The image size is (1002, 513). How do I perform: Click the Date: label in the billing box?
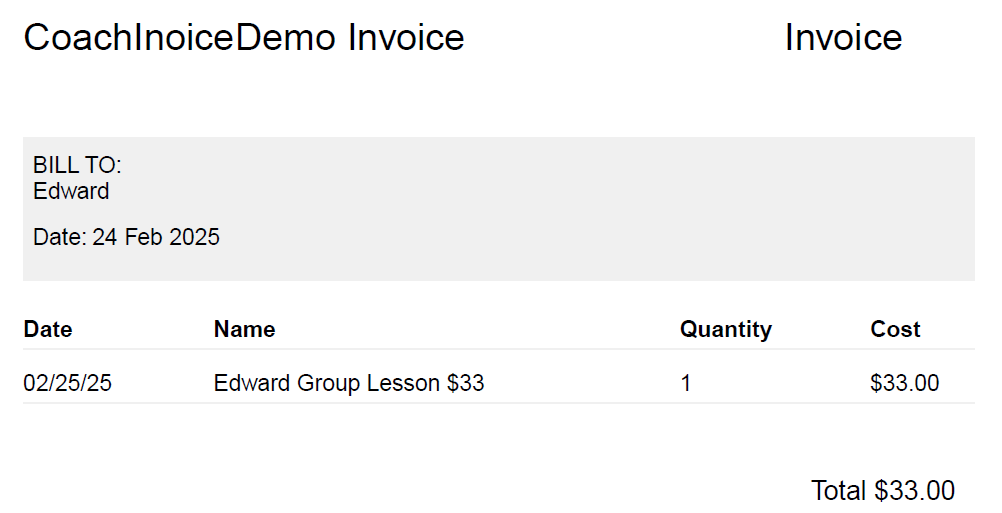coord(60,238)
